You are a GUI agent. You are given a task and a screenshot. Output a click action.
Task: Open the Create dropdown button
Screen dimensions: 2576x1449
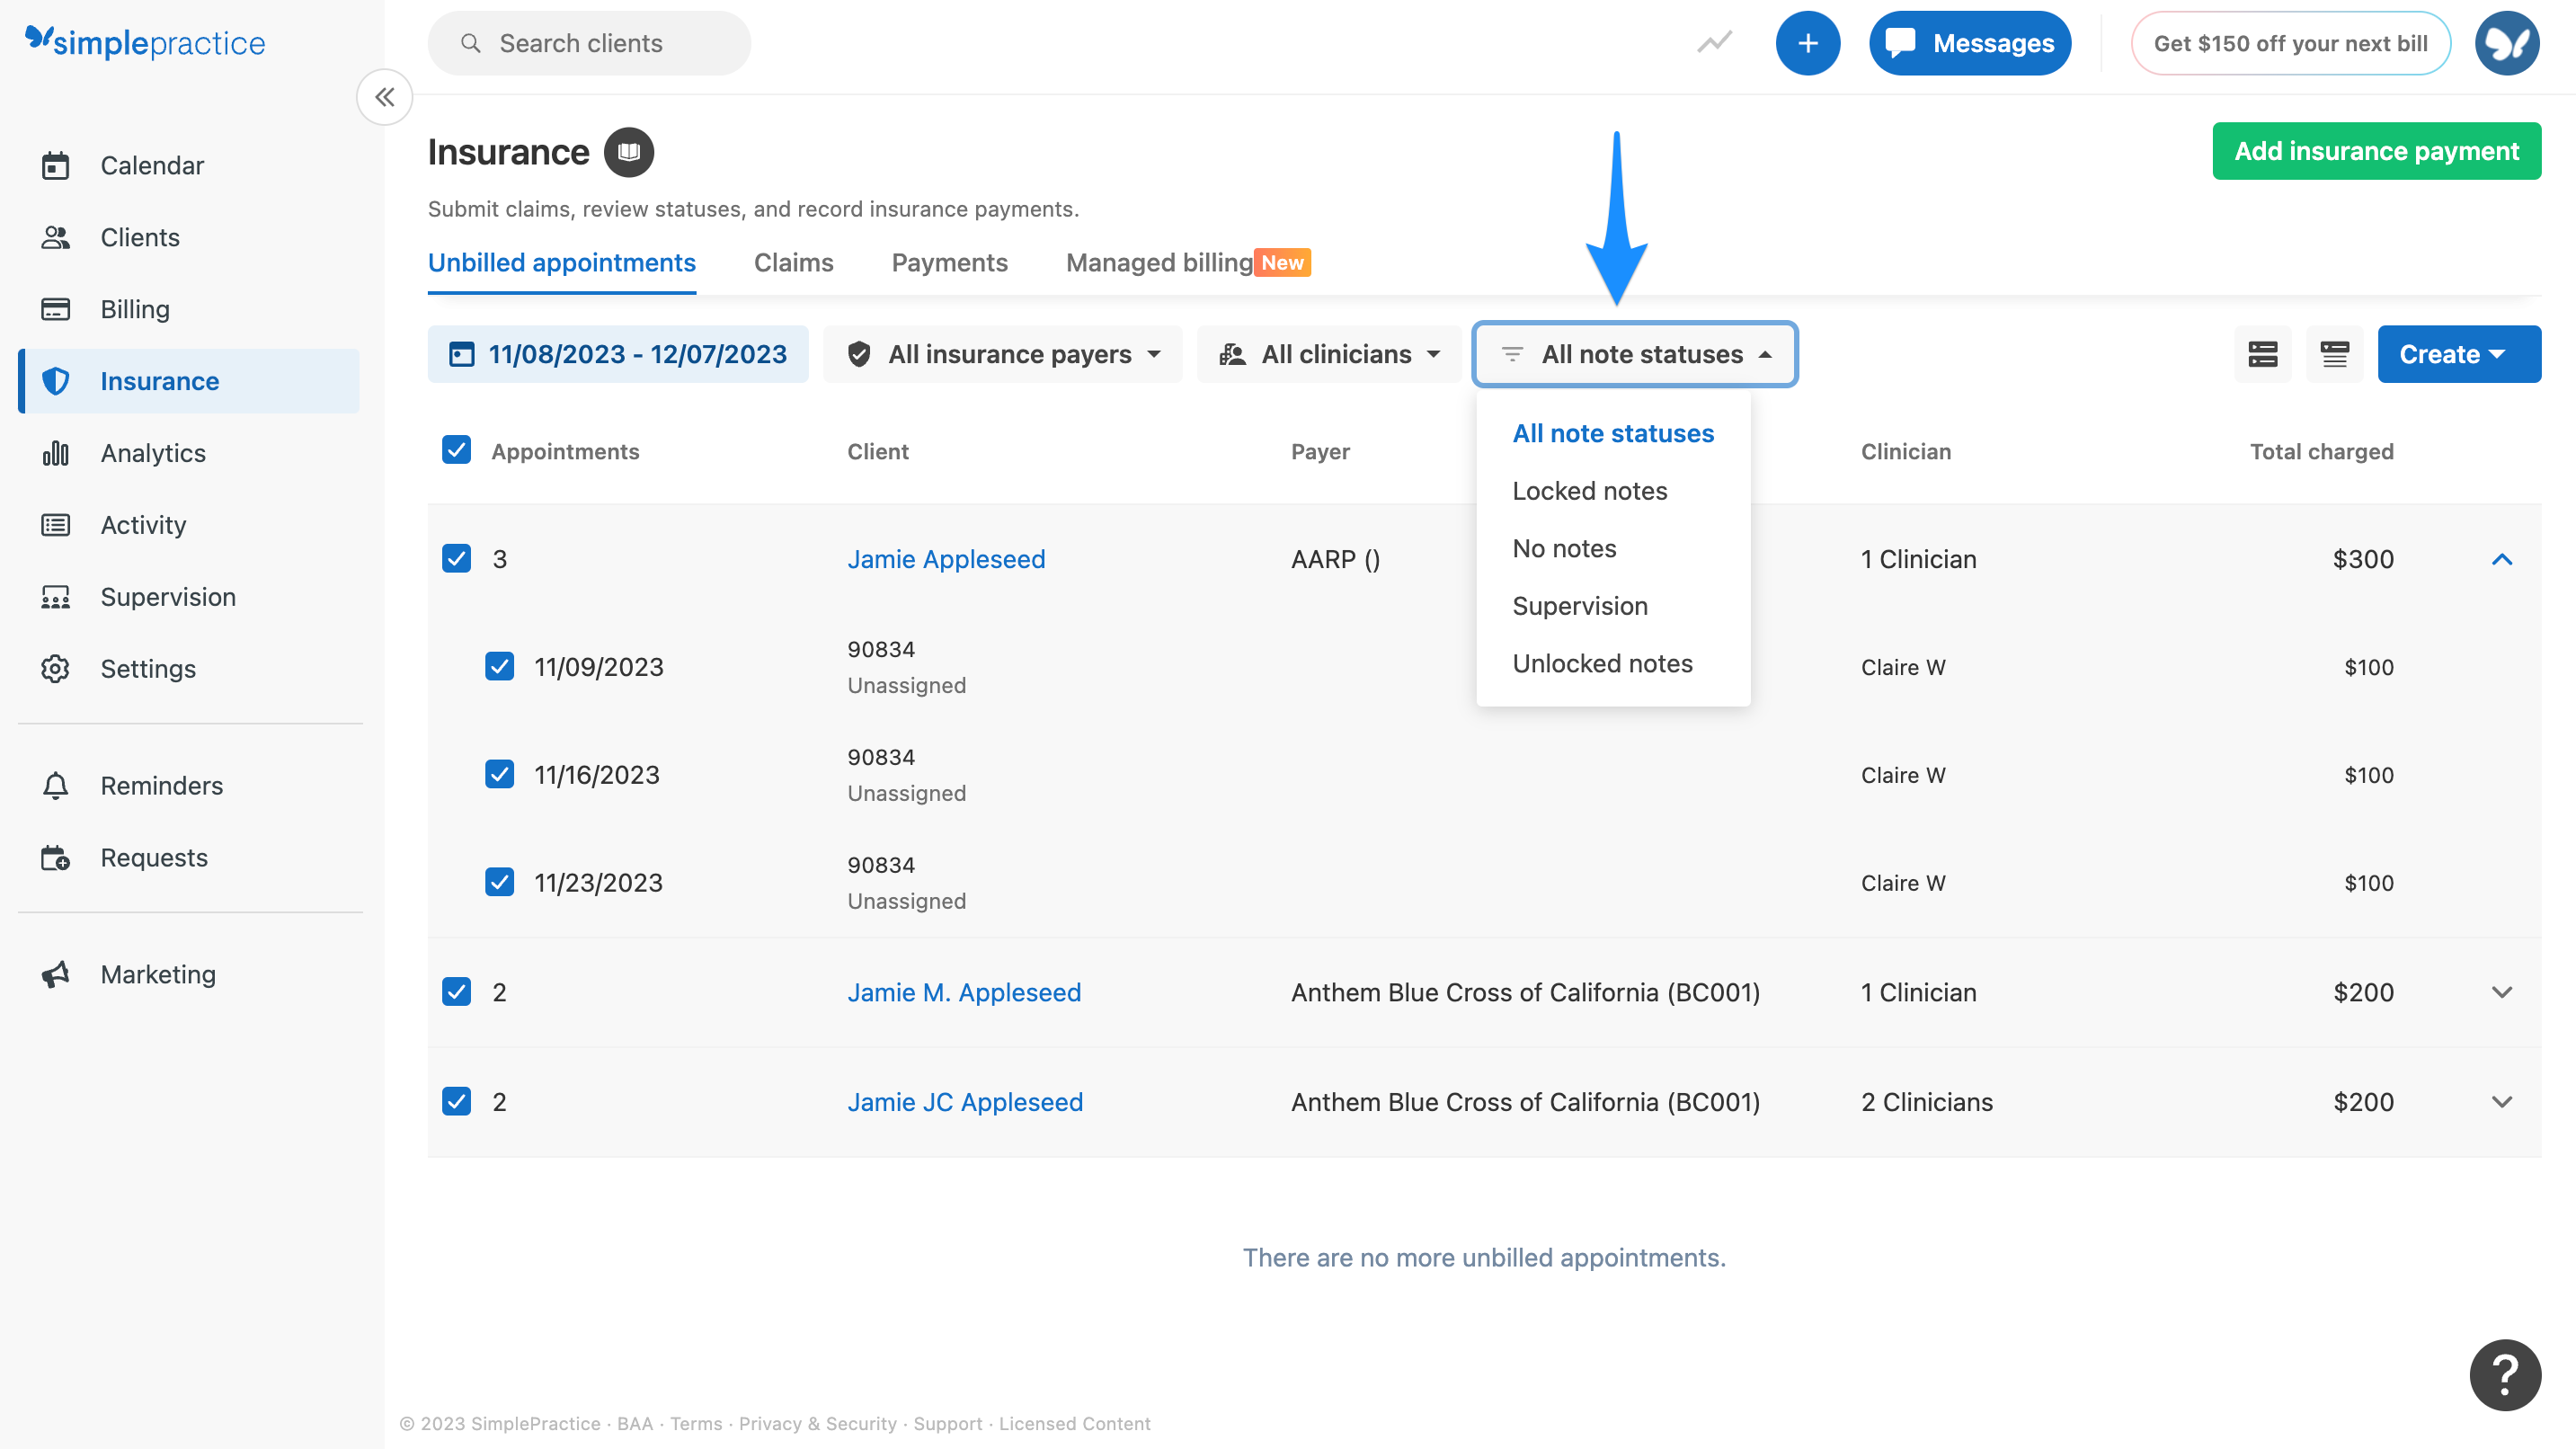tap(2459, 354)
